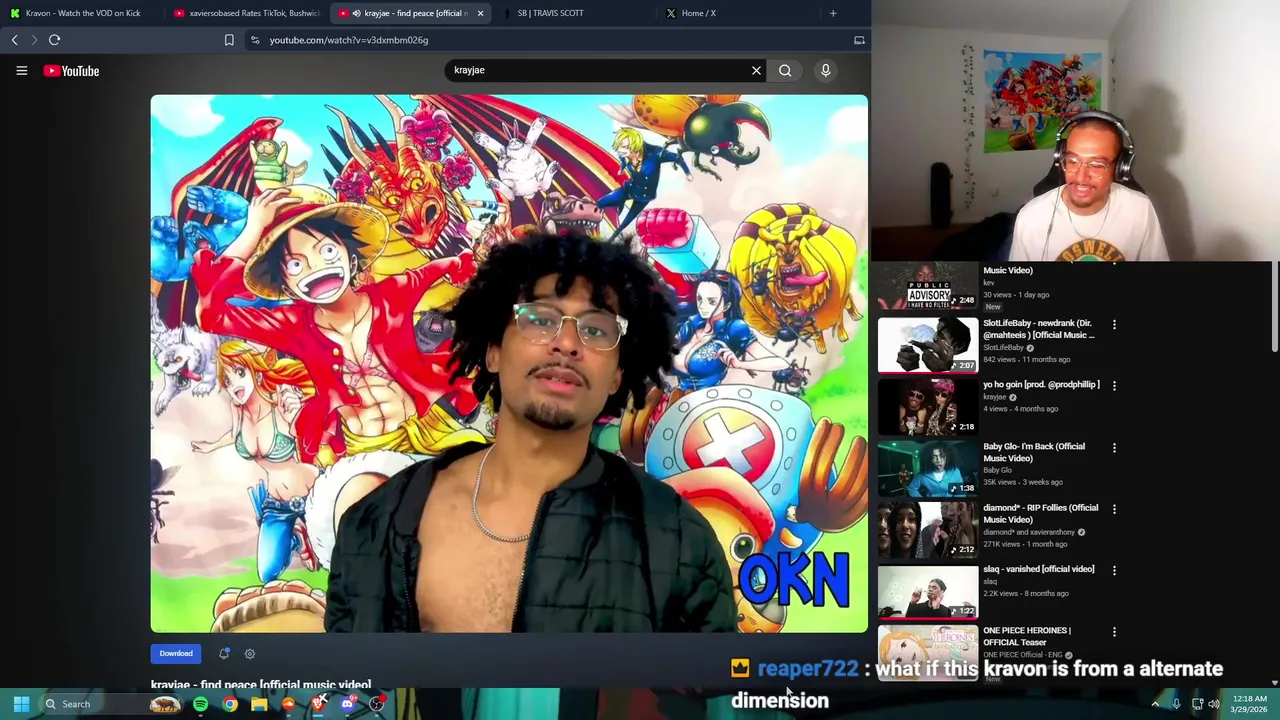Open ONE PIECE HEROINES OFFICIAL Teaser title
Screen dimensions: 1280x720
[x=1027, y=636]
